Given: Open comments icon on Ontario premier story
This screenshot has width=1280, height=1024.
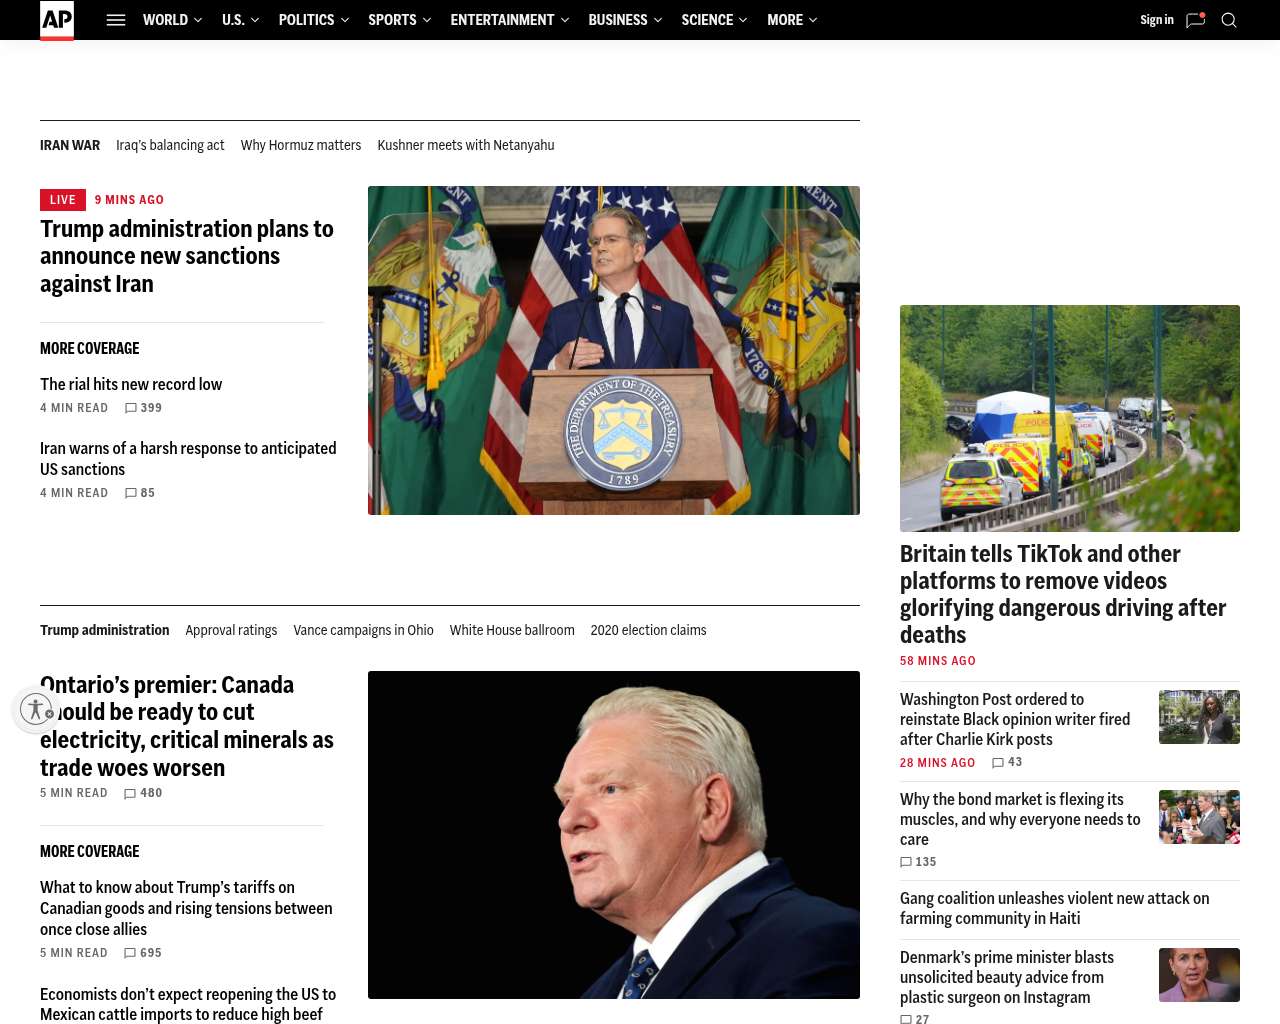Looking at the screenshot, I should pos(130,793).
